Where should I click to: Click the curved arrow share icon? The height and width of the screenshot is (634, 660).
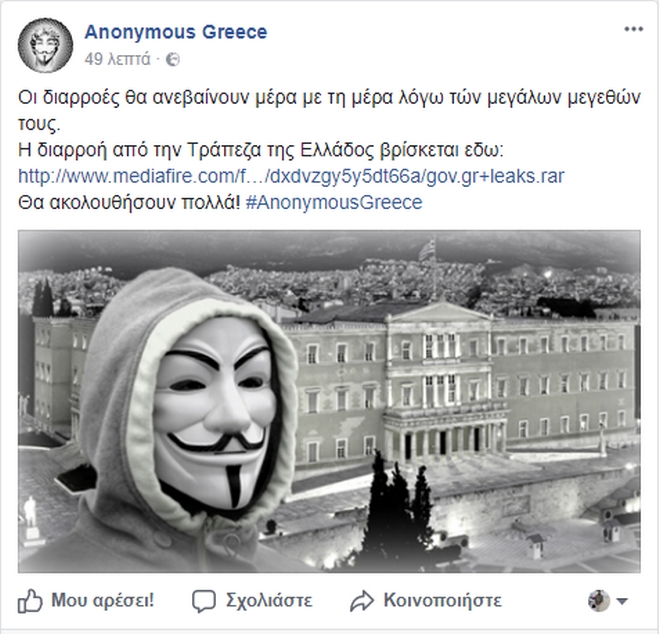point(362,601)
